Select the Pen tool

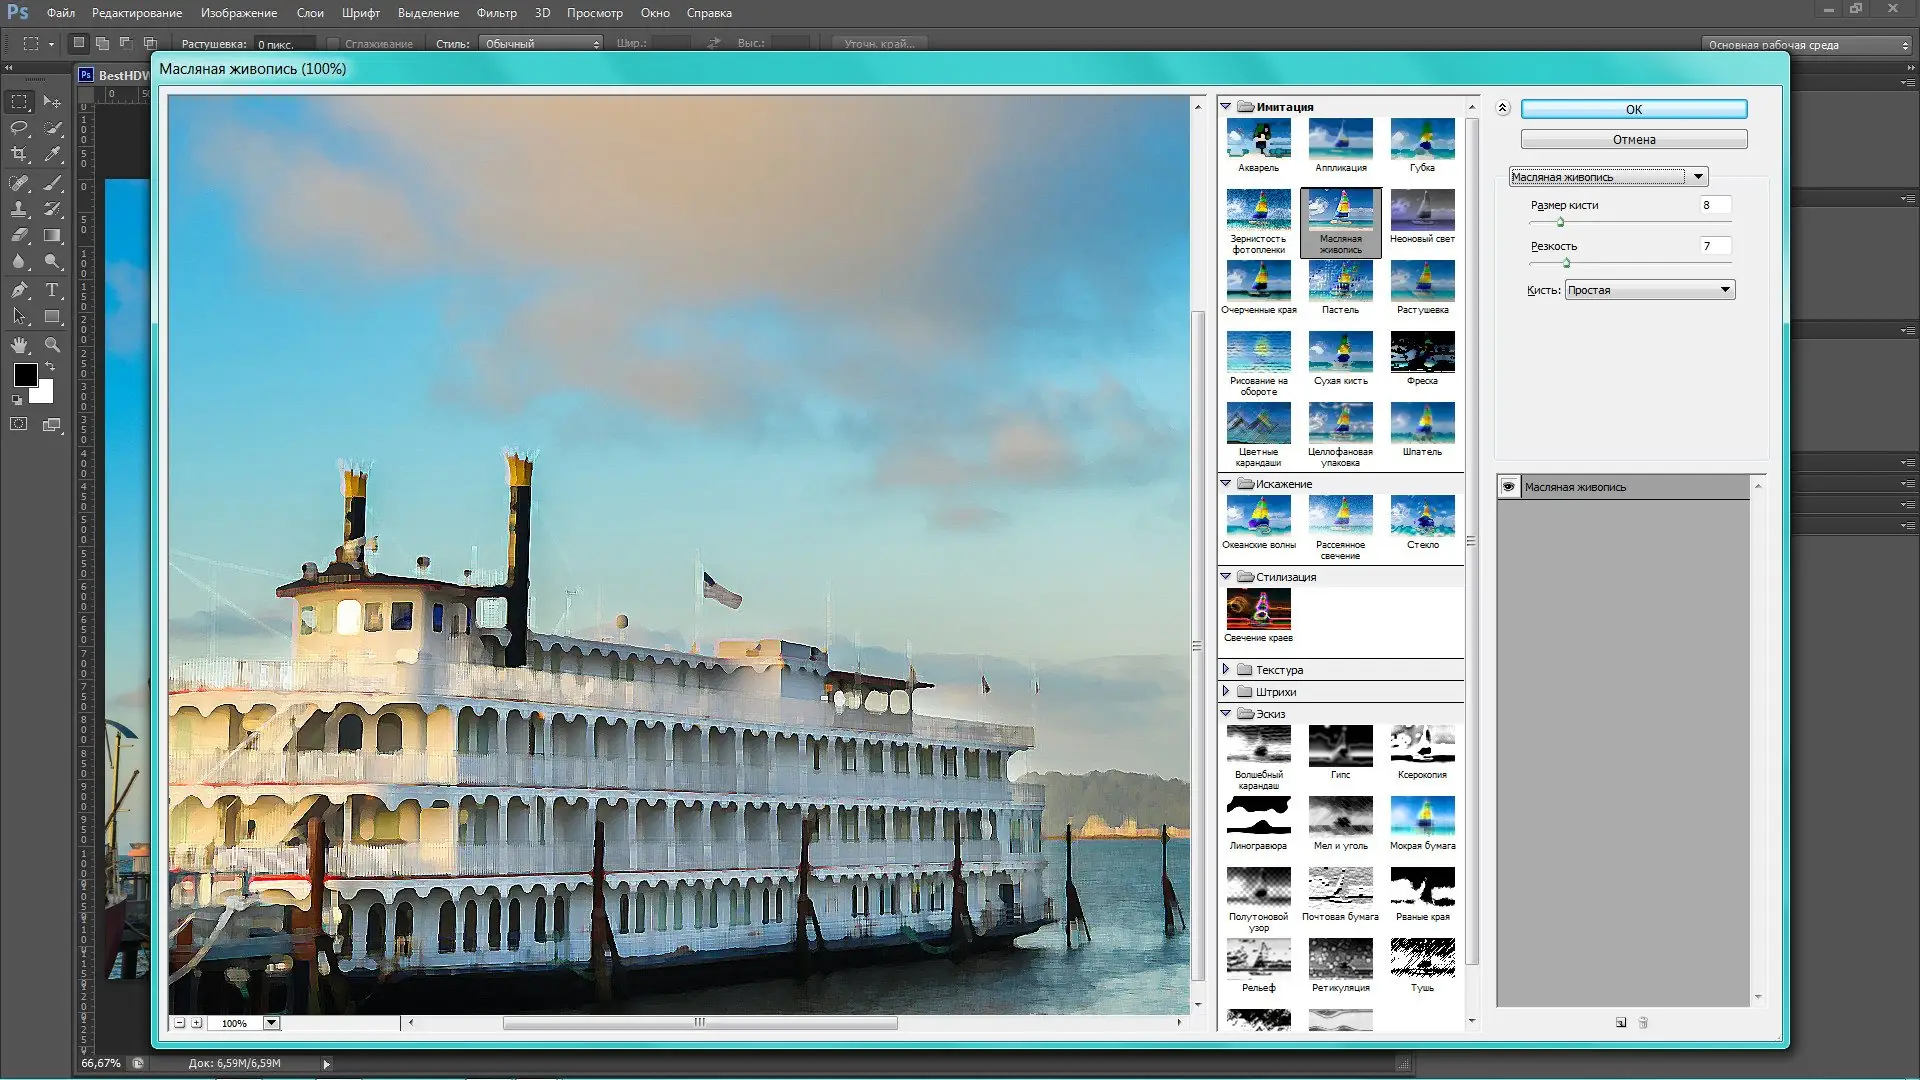(19, 290)
